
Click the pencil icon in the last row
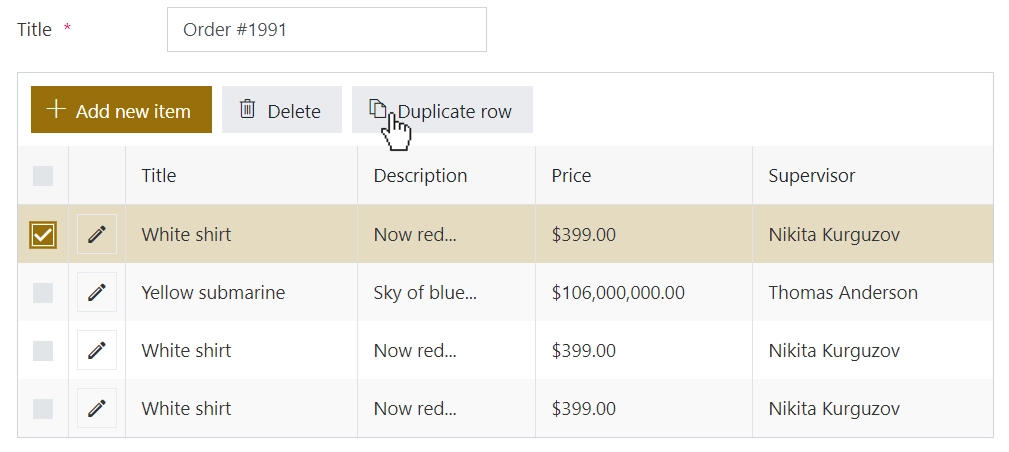click(x=97, y=408)
